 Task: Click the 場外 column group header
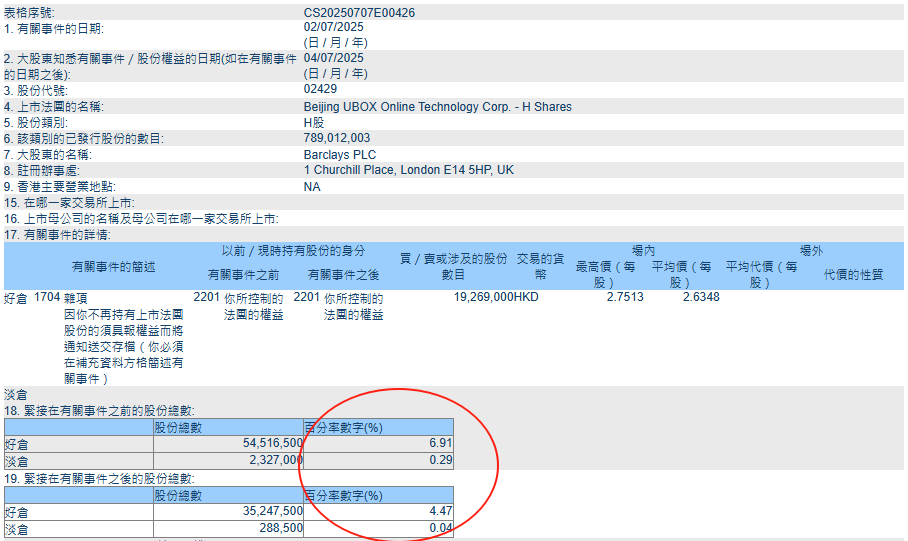click(811, 251)
